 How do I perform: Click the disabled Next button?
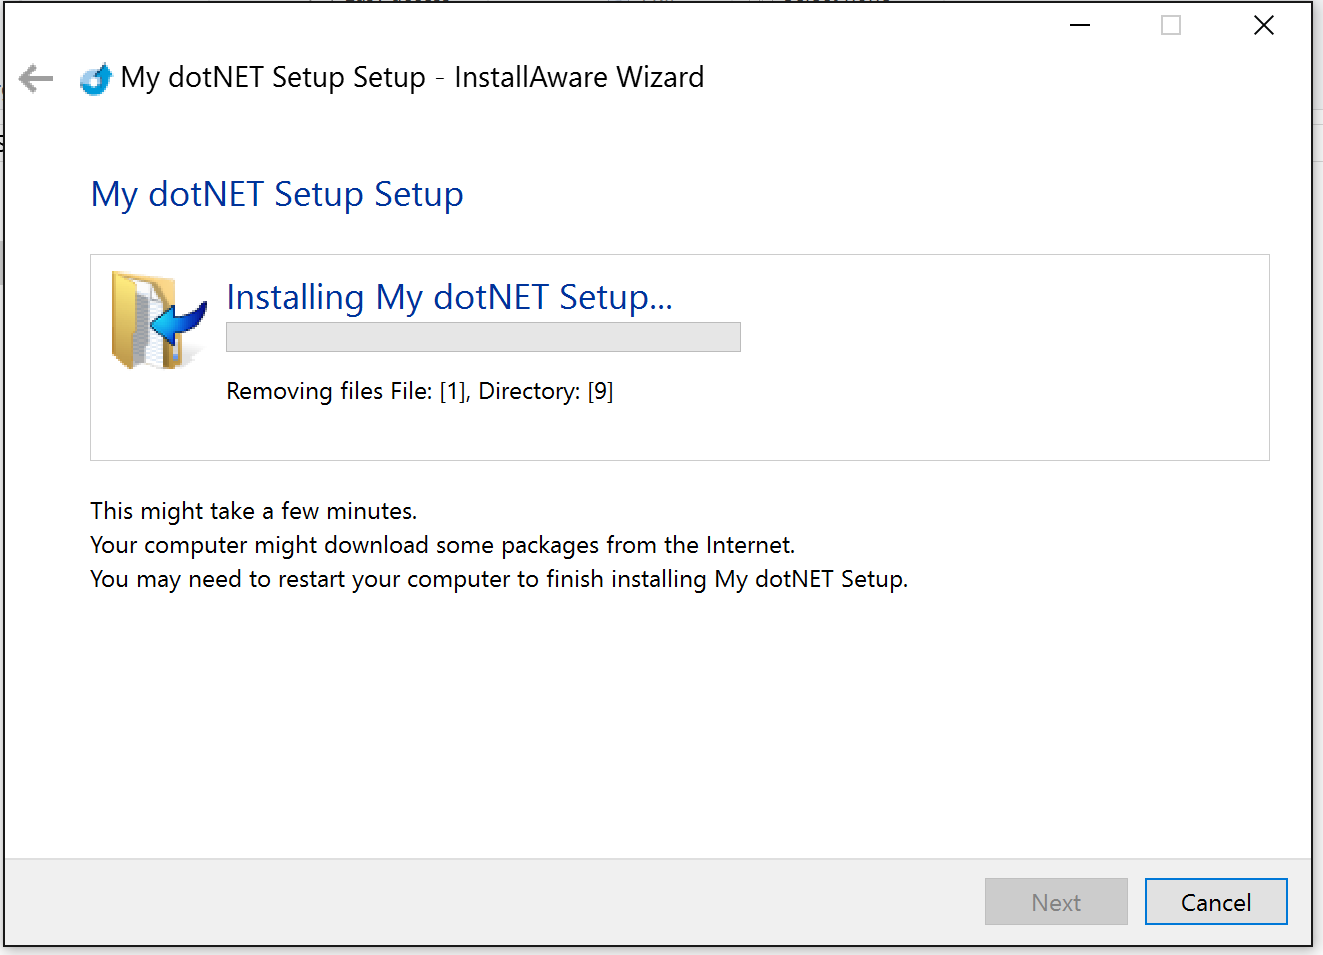[x=1056, y=902]
